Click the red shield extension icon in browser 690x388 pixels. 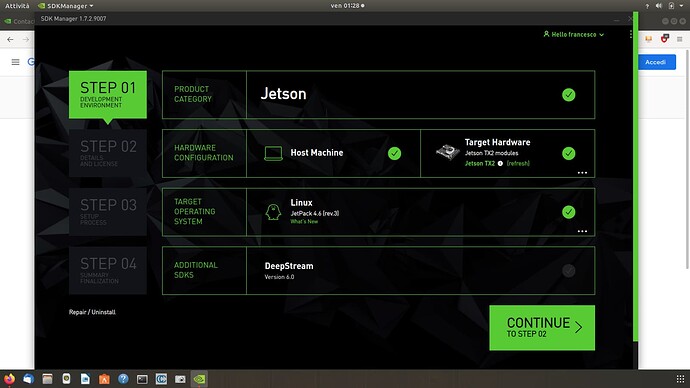664,39
